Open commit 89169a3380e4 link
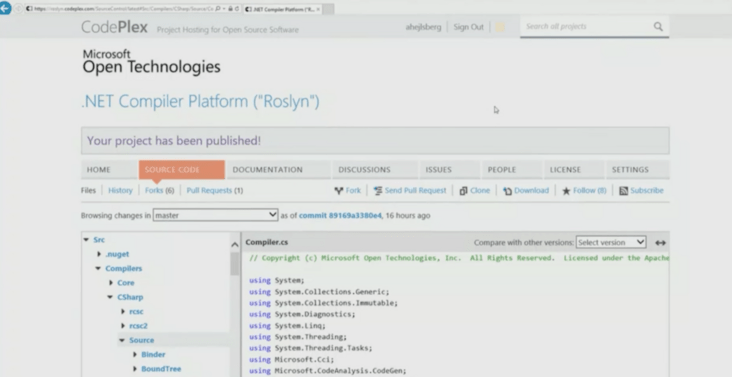The height and width of the screenshot is (377, 732). point(340,216)
